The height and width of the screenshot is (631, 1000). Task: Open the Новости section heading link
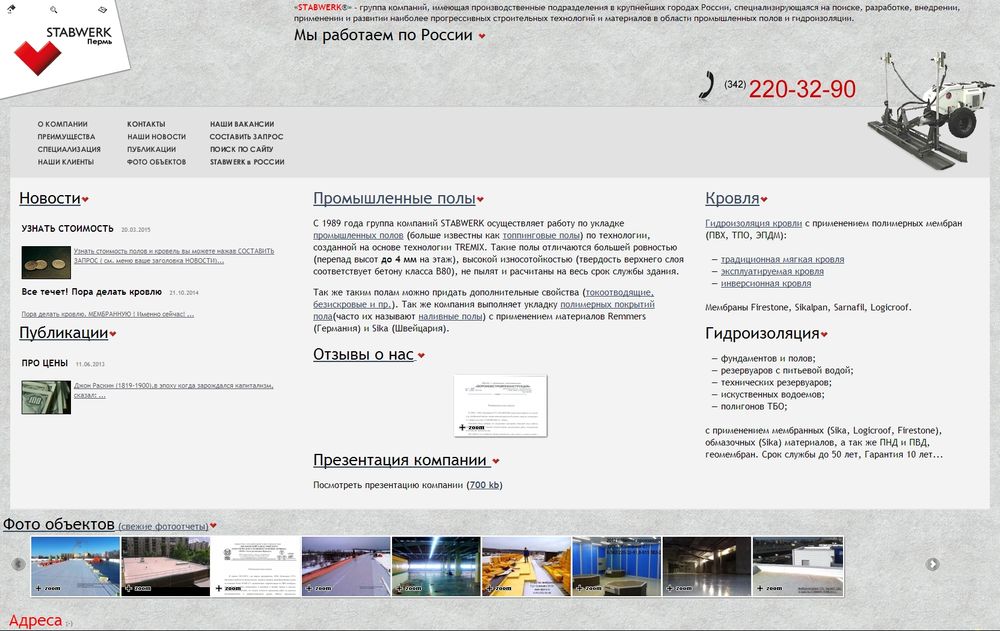click(x=50, y=198)
